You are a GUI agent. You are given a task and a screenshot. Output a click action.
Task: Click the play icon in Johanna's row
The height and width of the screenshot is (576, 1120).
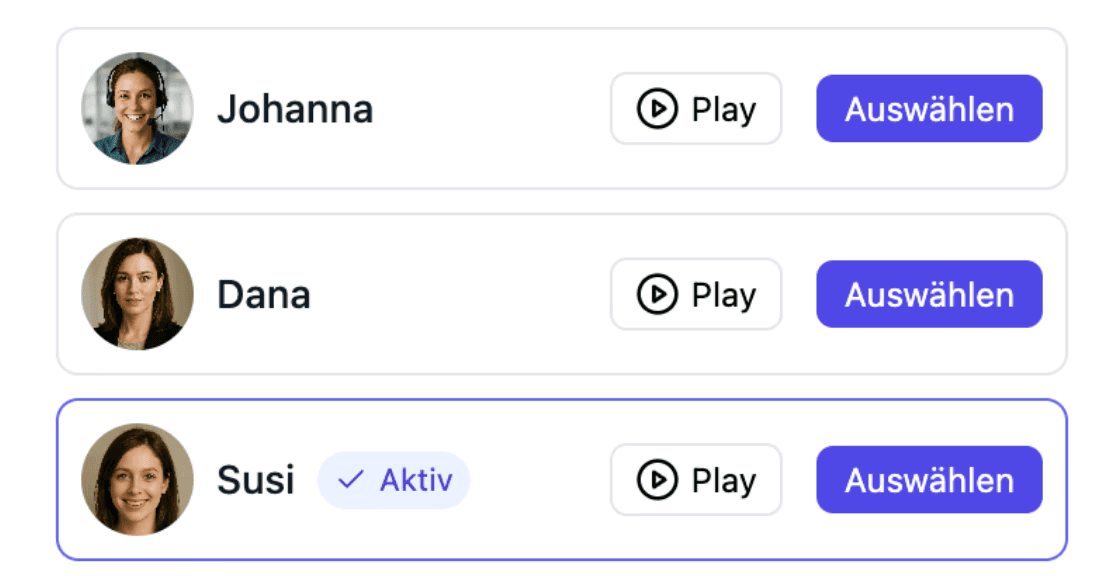[x=657, y=109]
